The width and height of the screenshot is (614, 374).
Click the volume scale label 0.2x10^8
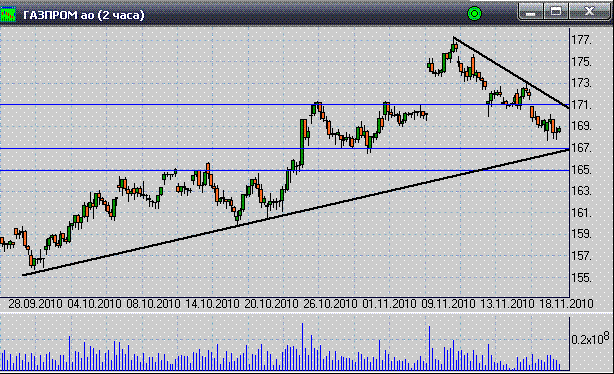coord(590,338)
